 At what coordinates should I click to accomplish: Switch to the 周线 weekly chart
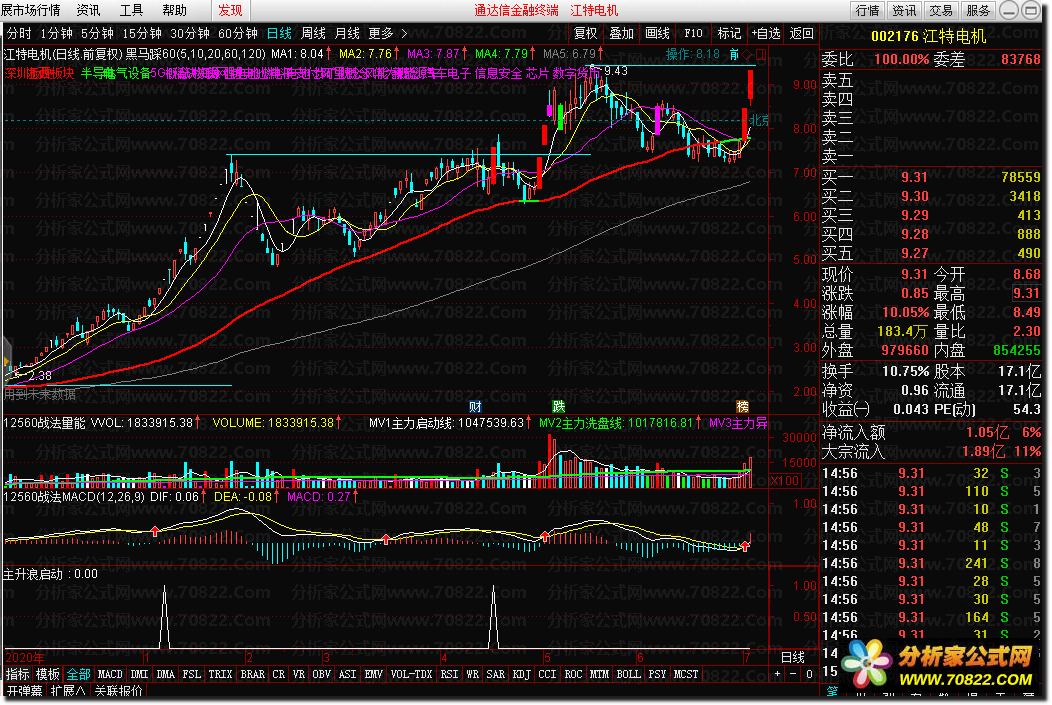[313, 33]
